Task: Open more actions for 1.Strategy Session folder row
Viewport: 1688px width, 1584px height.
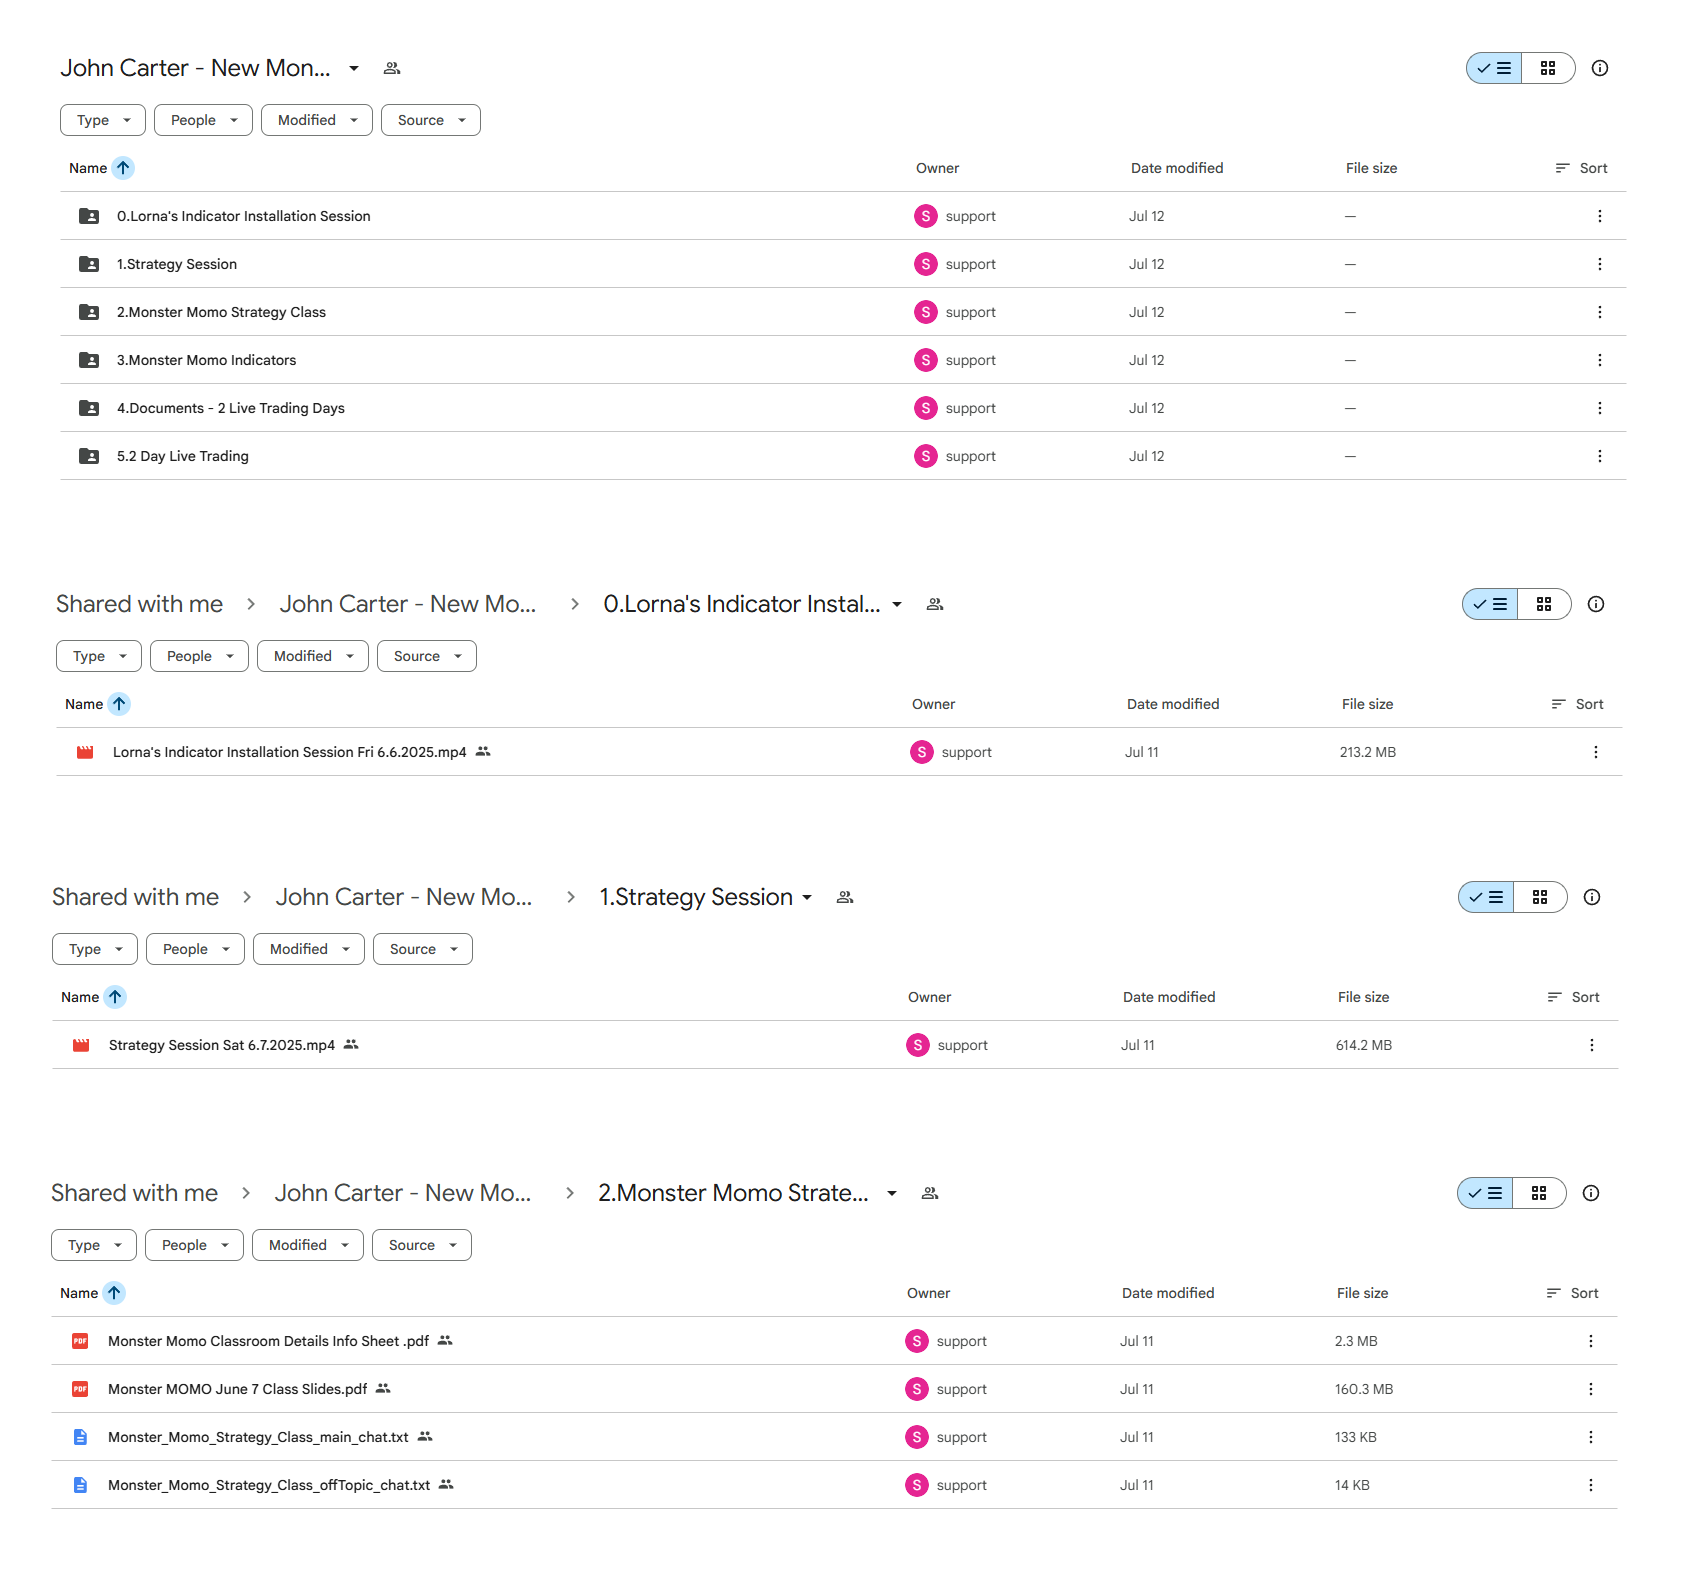Action: pos(1599,264)
